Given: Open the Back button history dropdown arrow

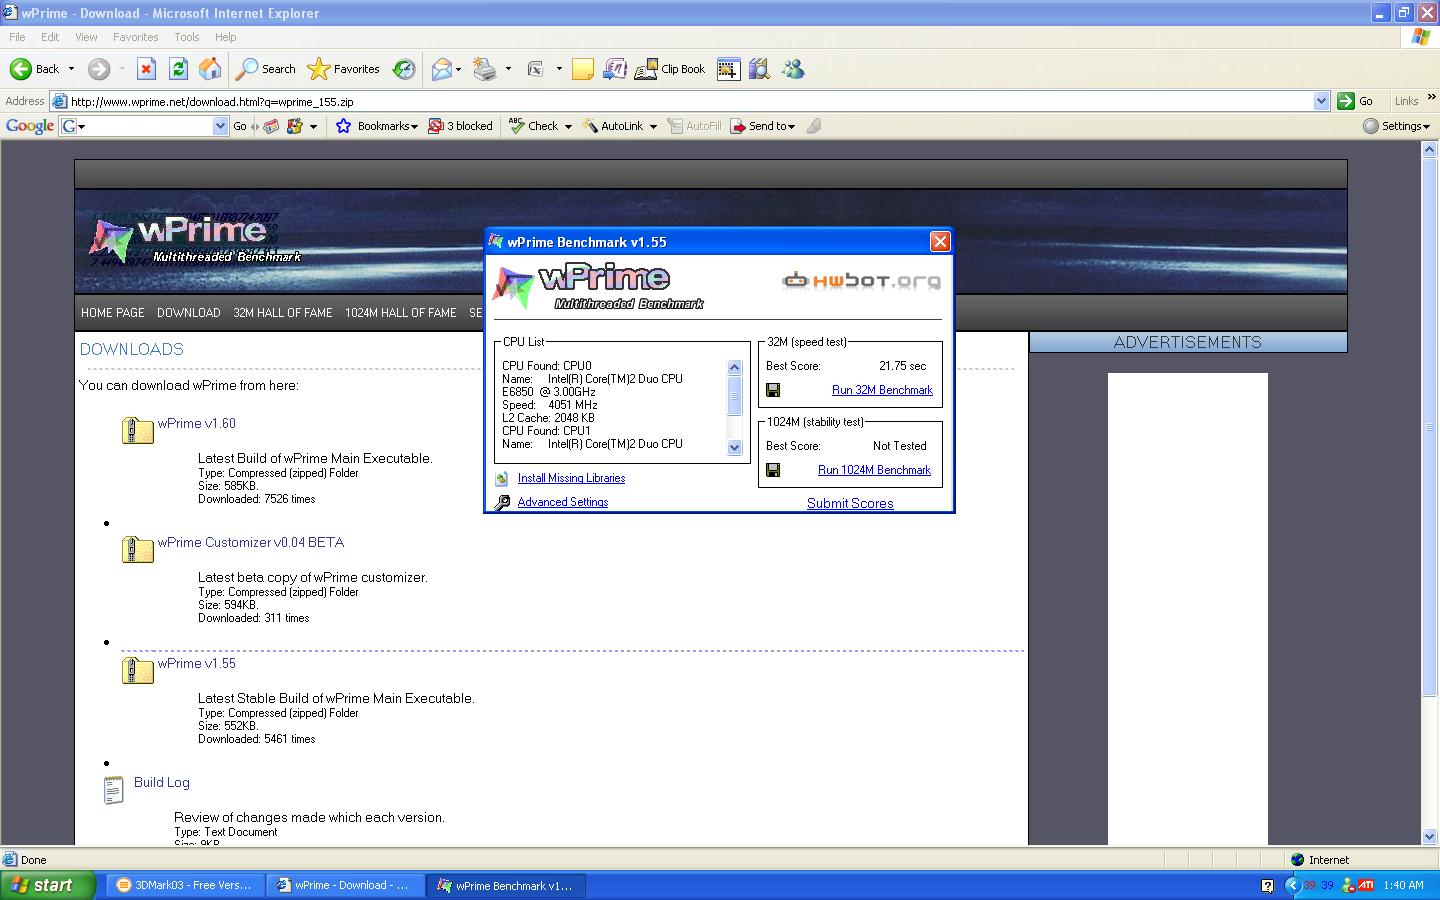Looking at the screenshot, I should click(71, 69).
